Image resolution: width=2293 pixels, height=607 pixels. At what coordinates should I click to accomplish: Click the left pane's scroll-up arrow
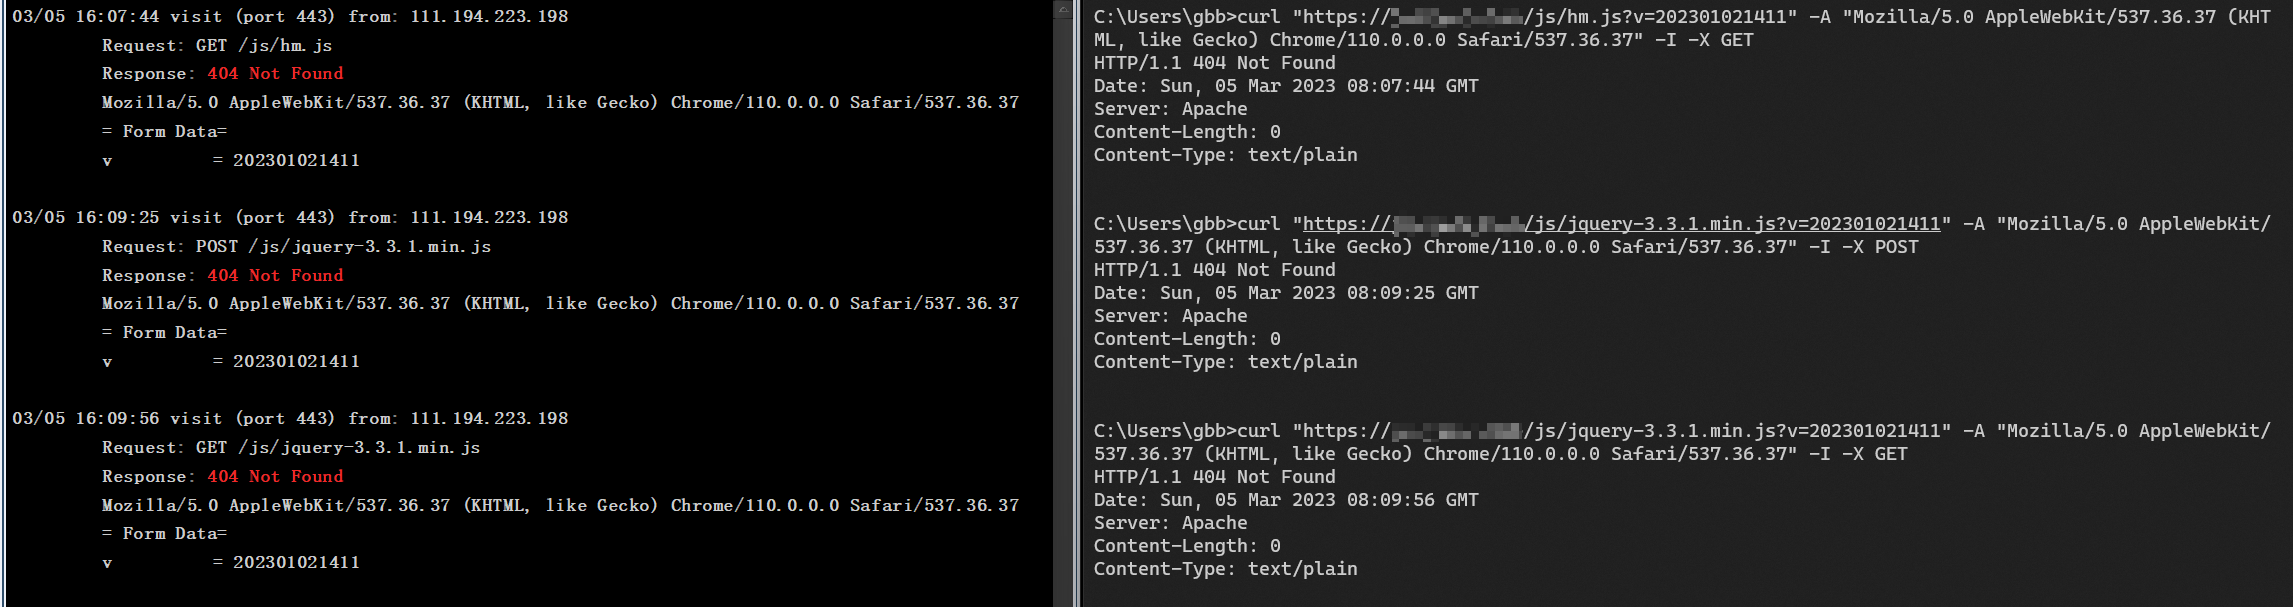point(1063,9)
